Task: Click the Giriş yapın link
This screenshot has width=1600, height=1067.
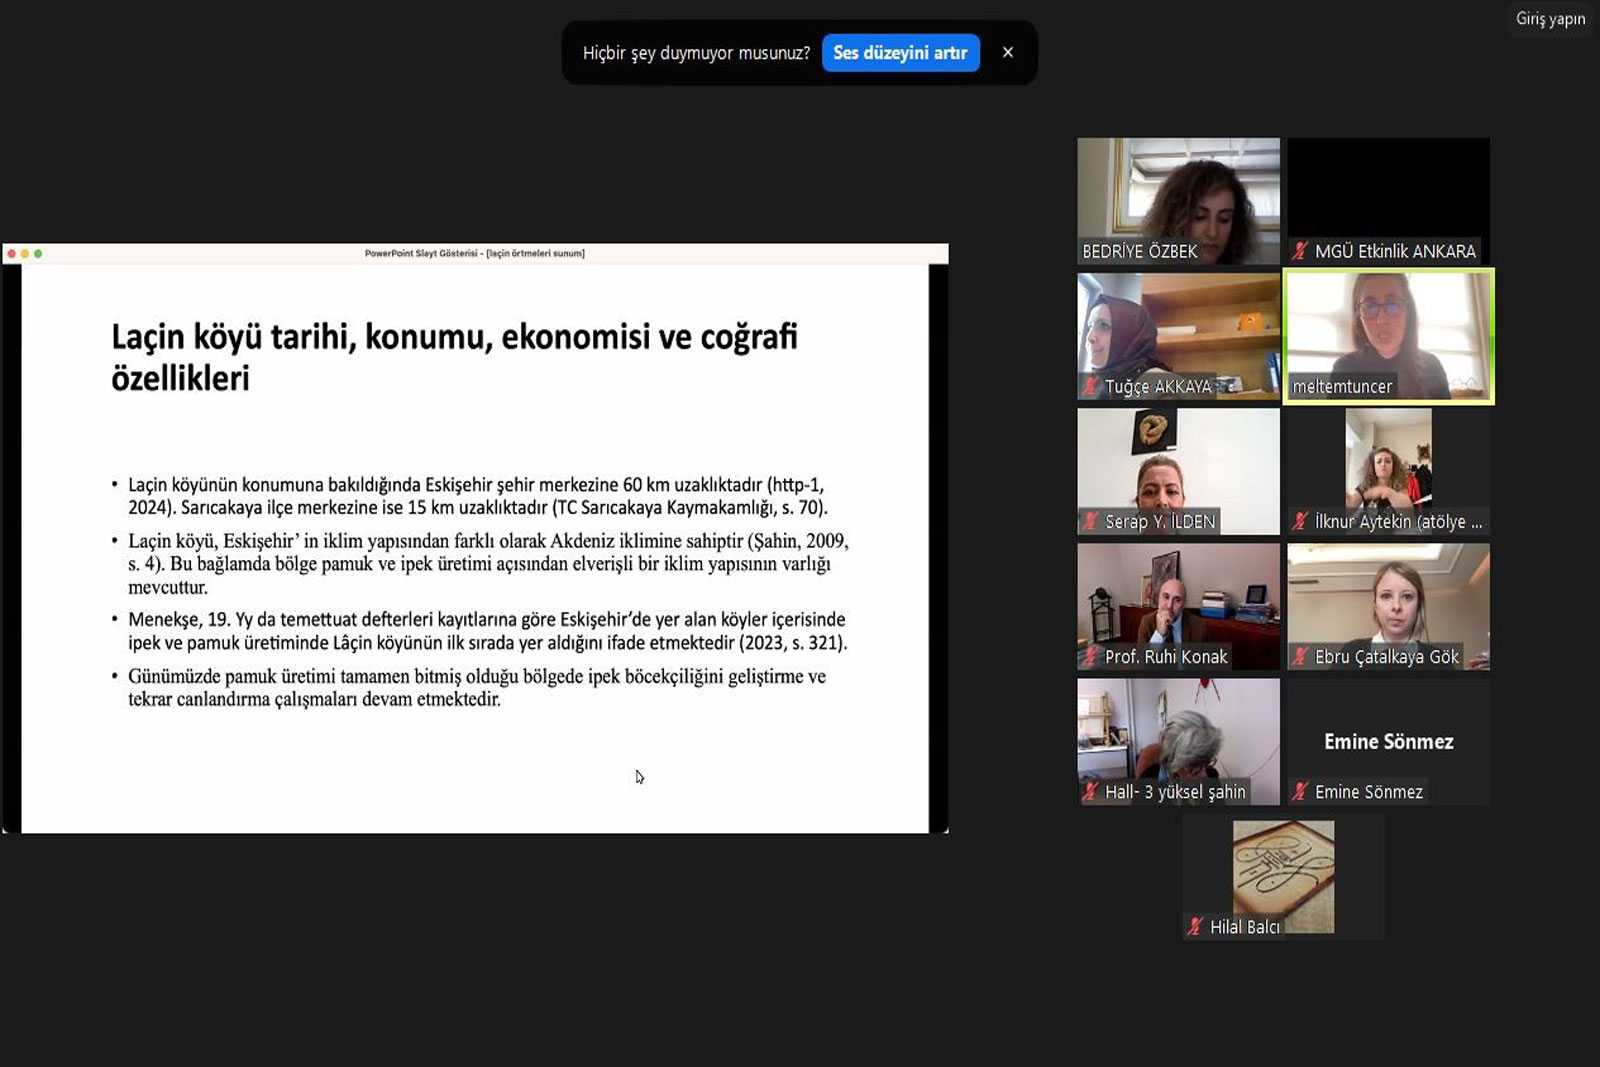Action: [x=1550, y=19]
